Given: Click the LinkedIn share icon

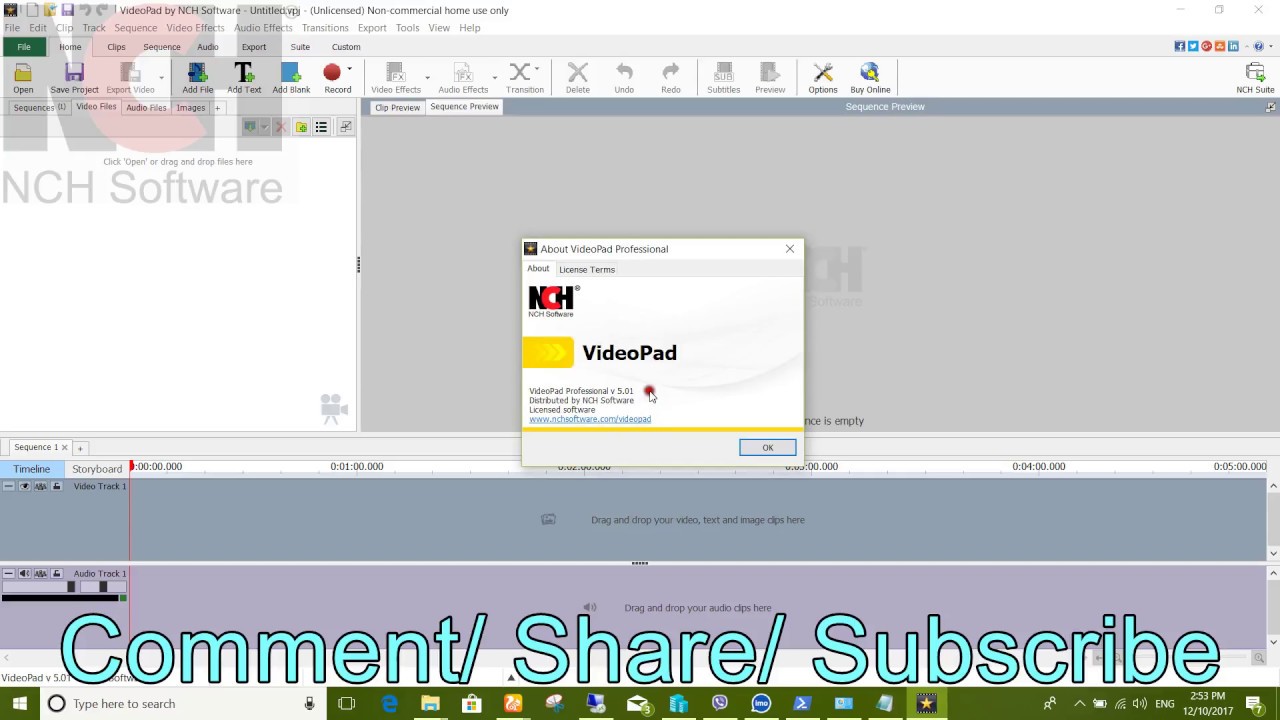Looking at the screenshot, I should 1233,46.
